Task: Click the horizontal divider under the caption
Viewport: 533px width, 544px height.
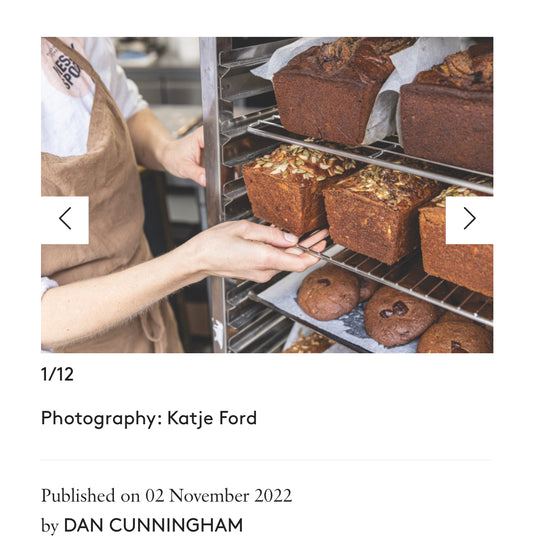Action: pos(266,460)
